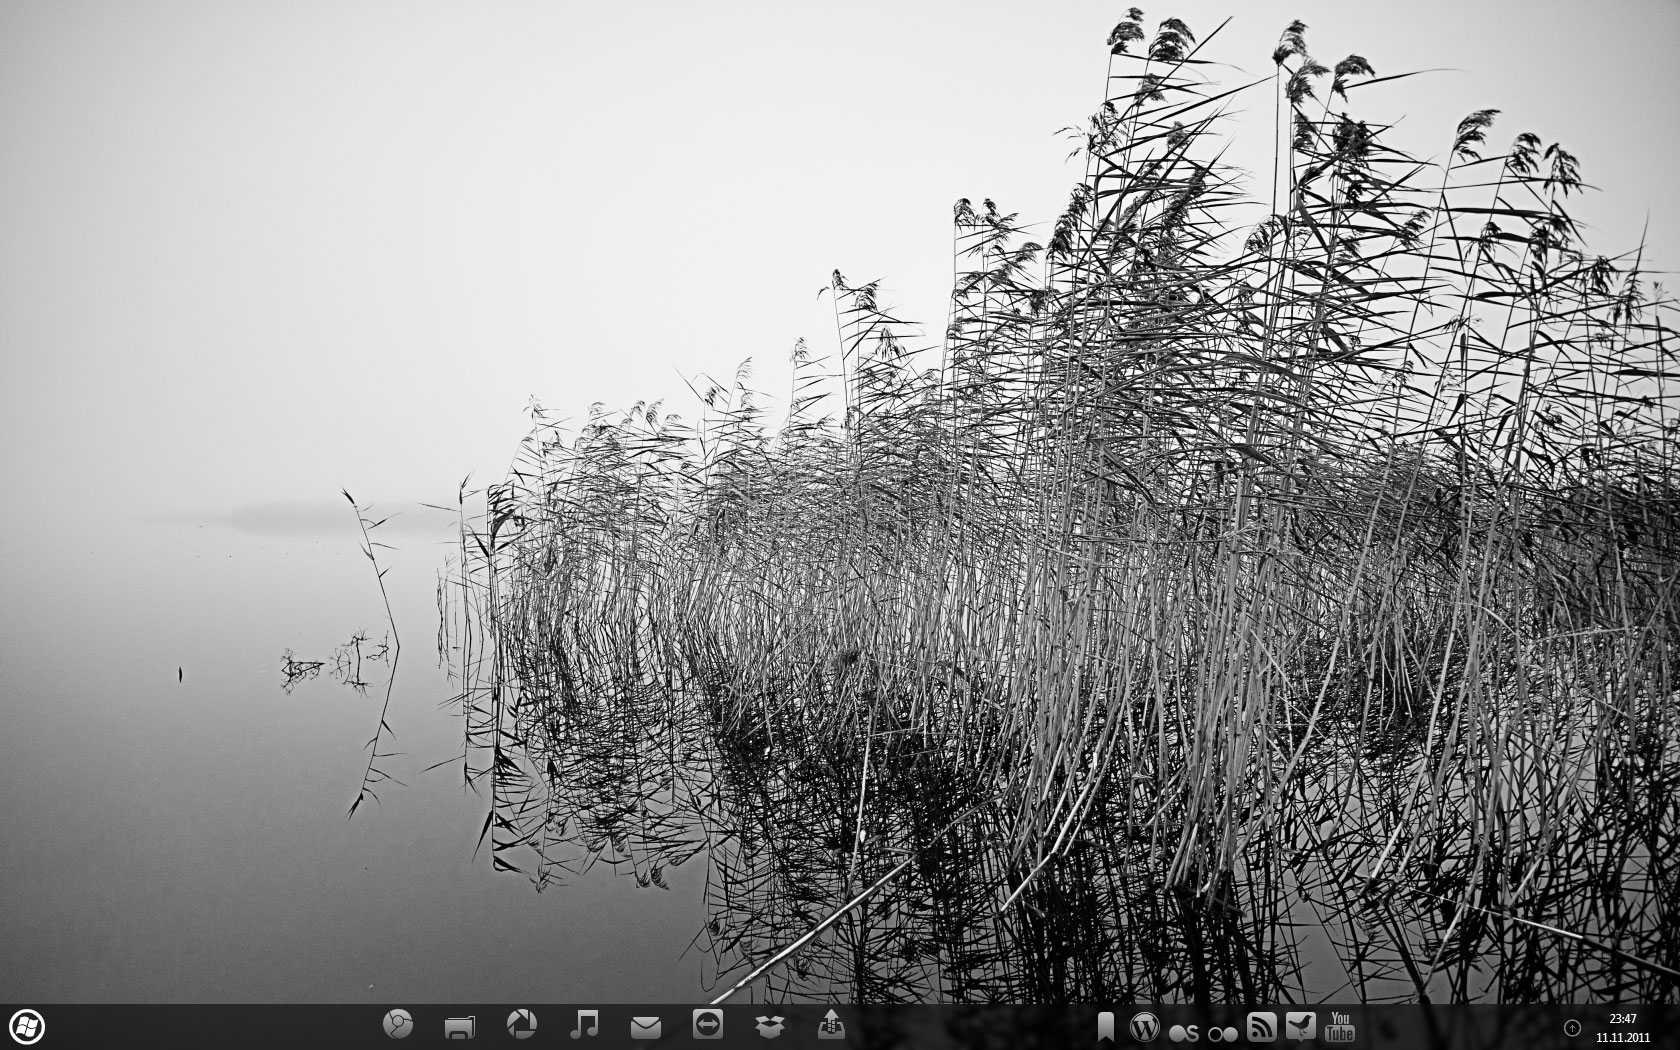Open the YouTube shortcut icon
Screen dimensions: 1680x1050
pyautogui.click(x=1340, y=1027)
